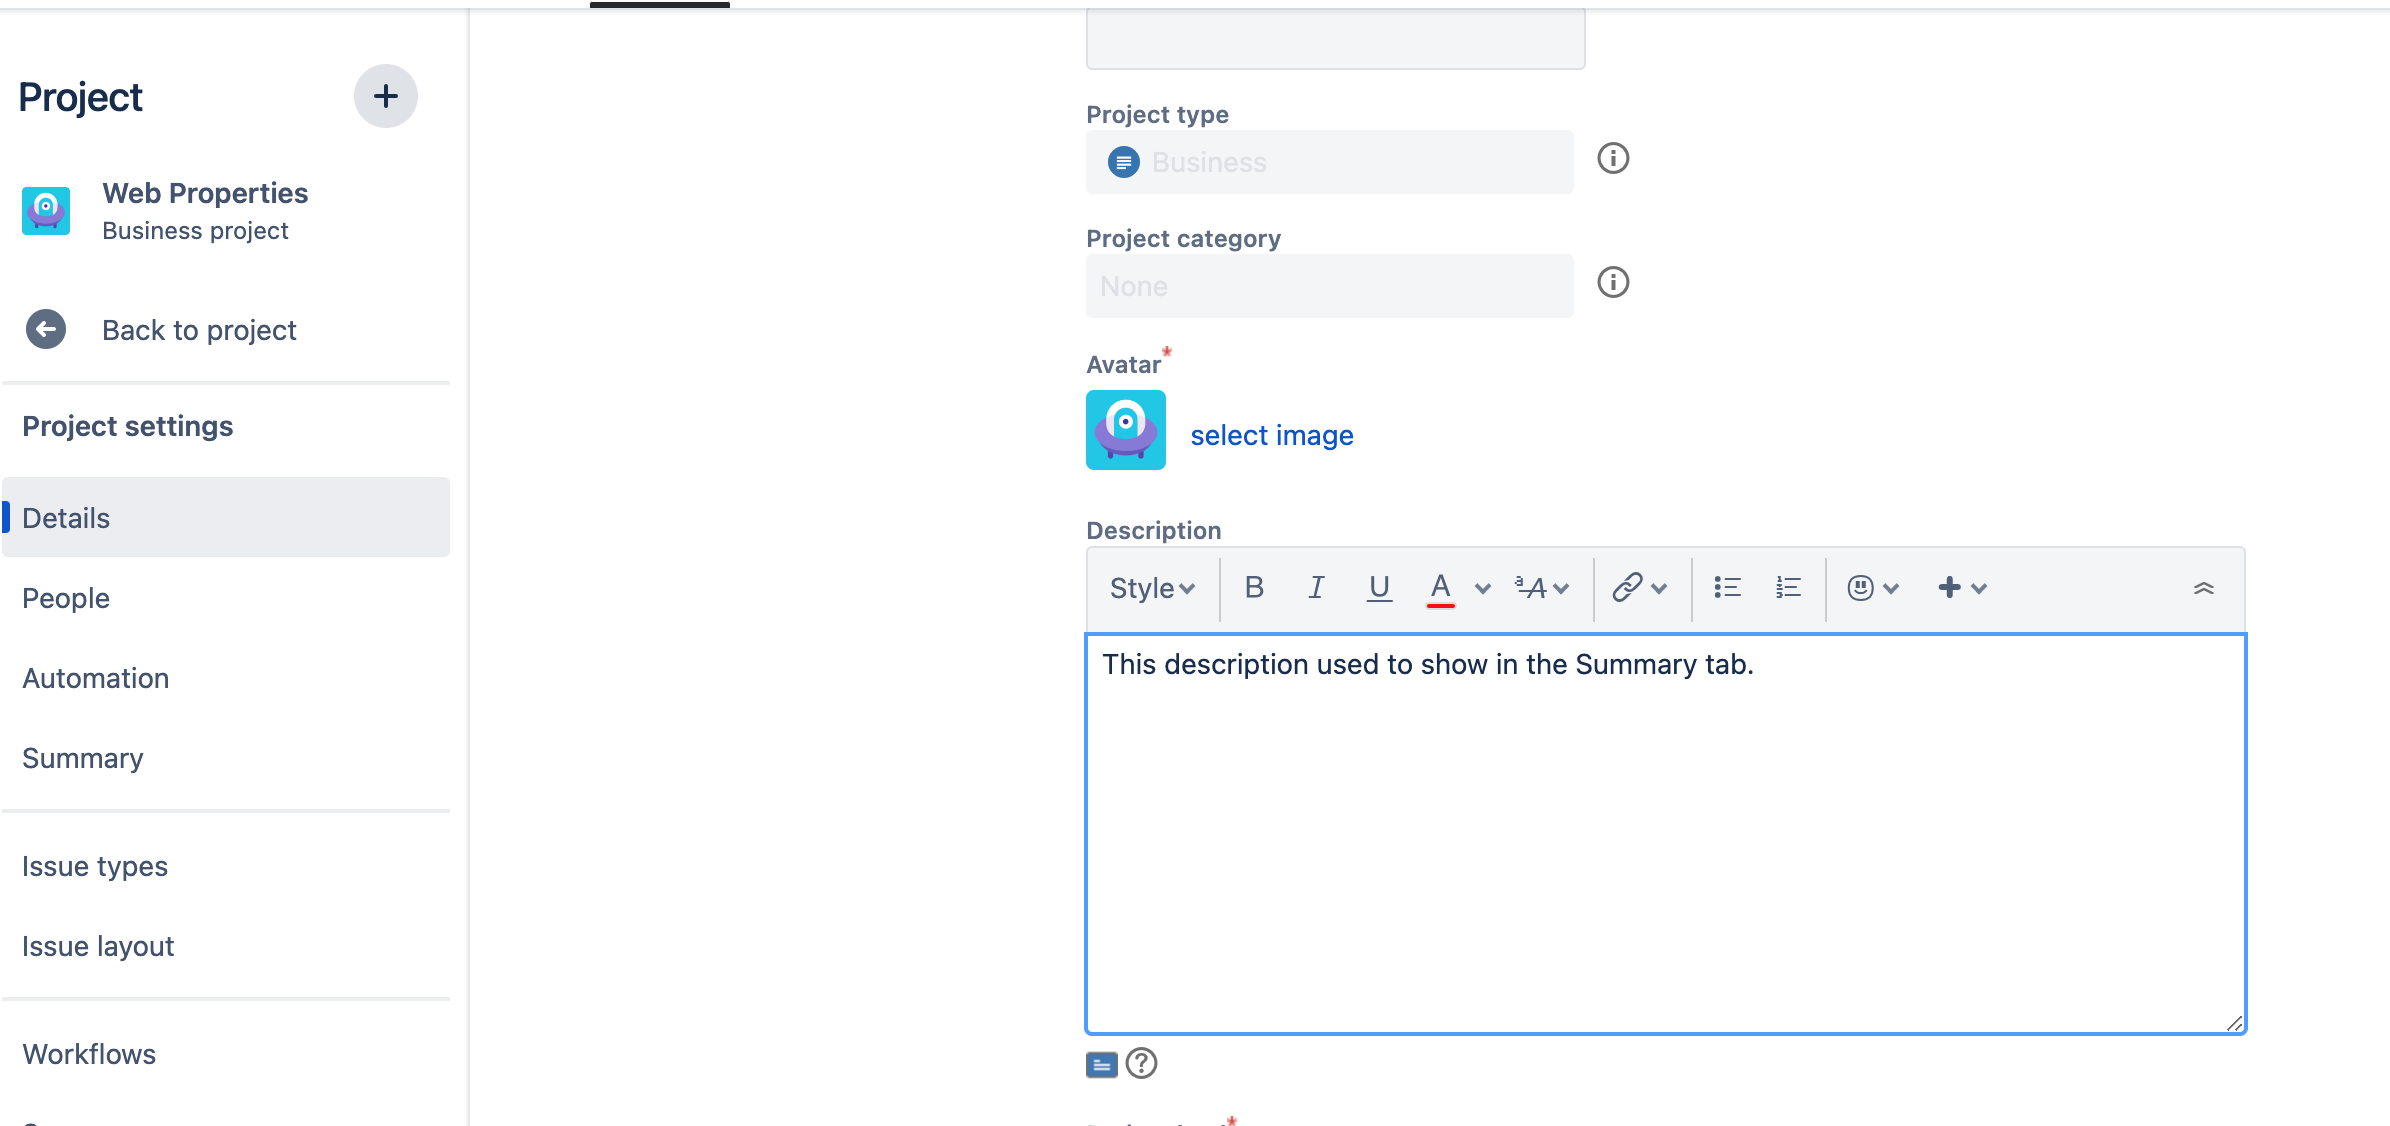Open the Business project type info tooltip
Screen dimensions: 2390x1126
(x=1612, y=159)
